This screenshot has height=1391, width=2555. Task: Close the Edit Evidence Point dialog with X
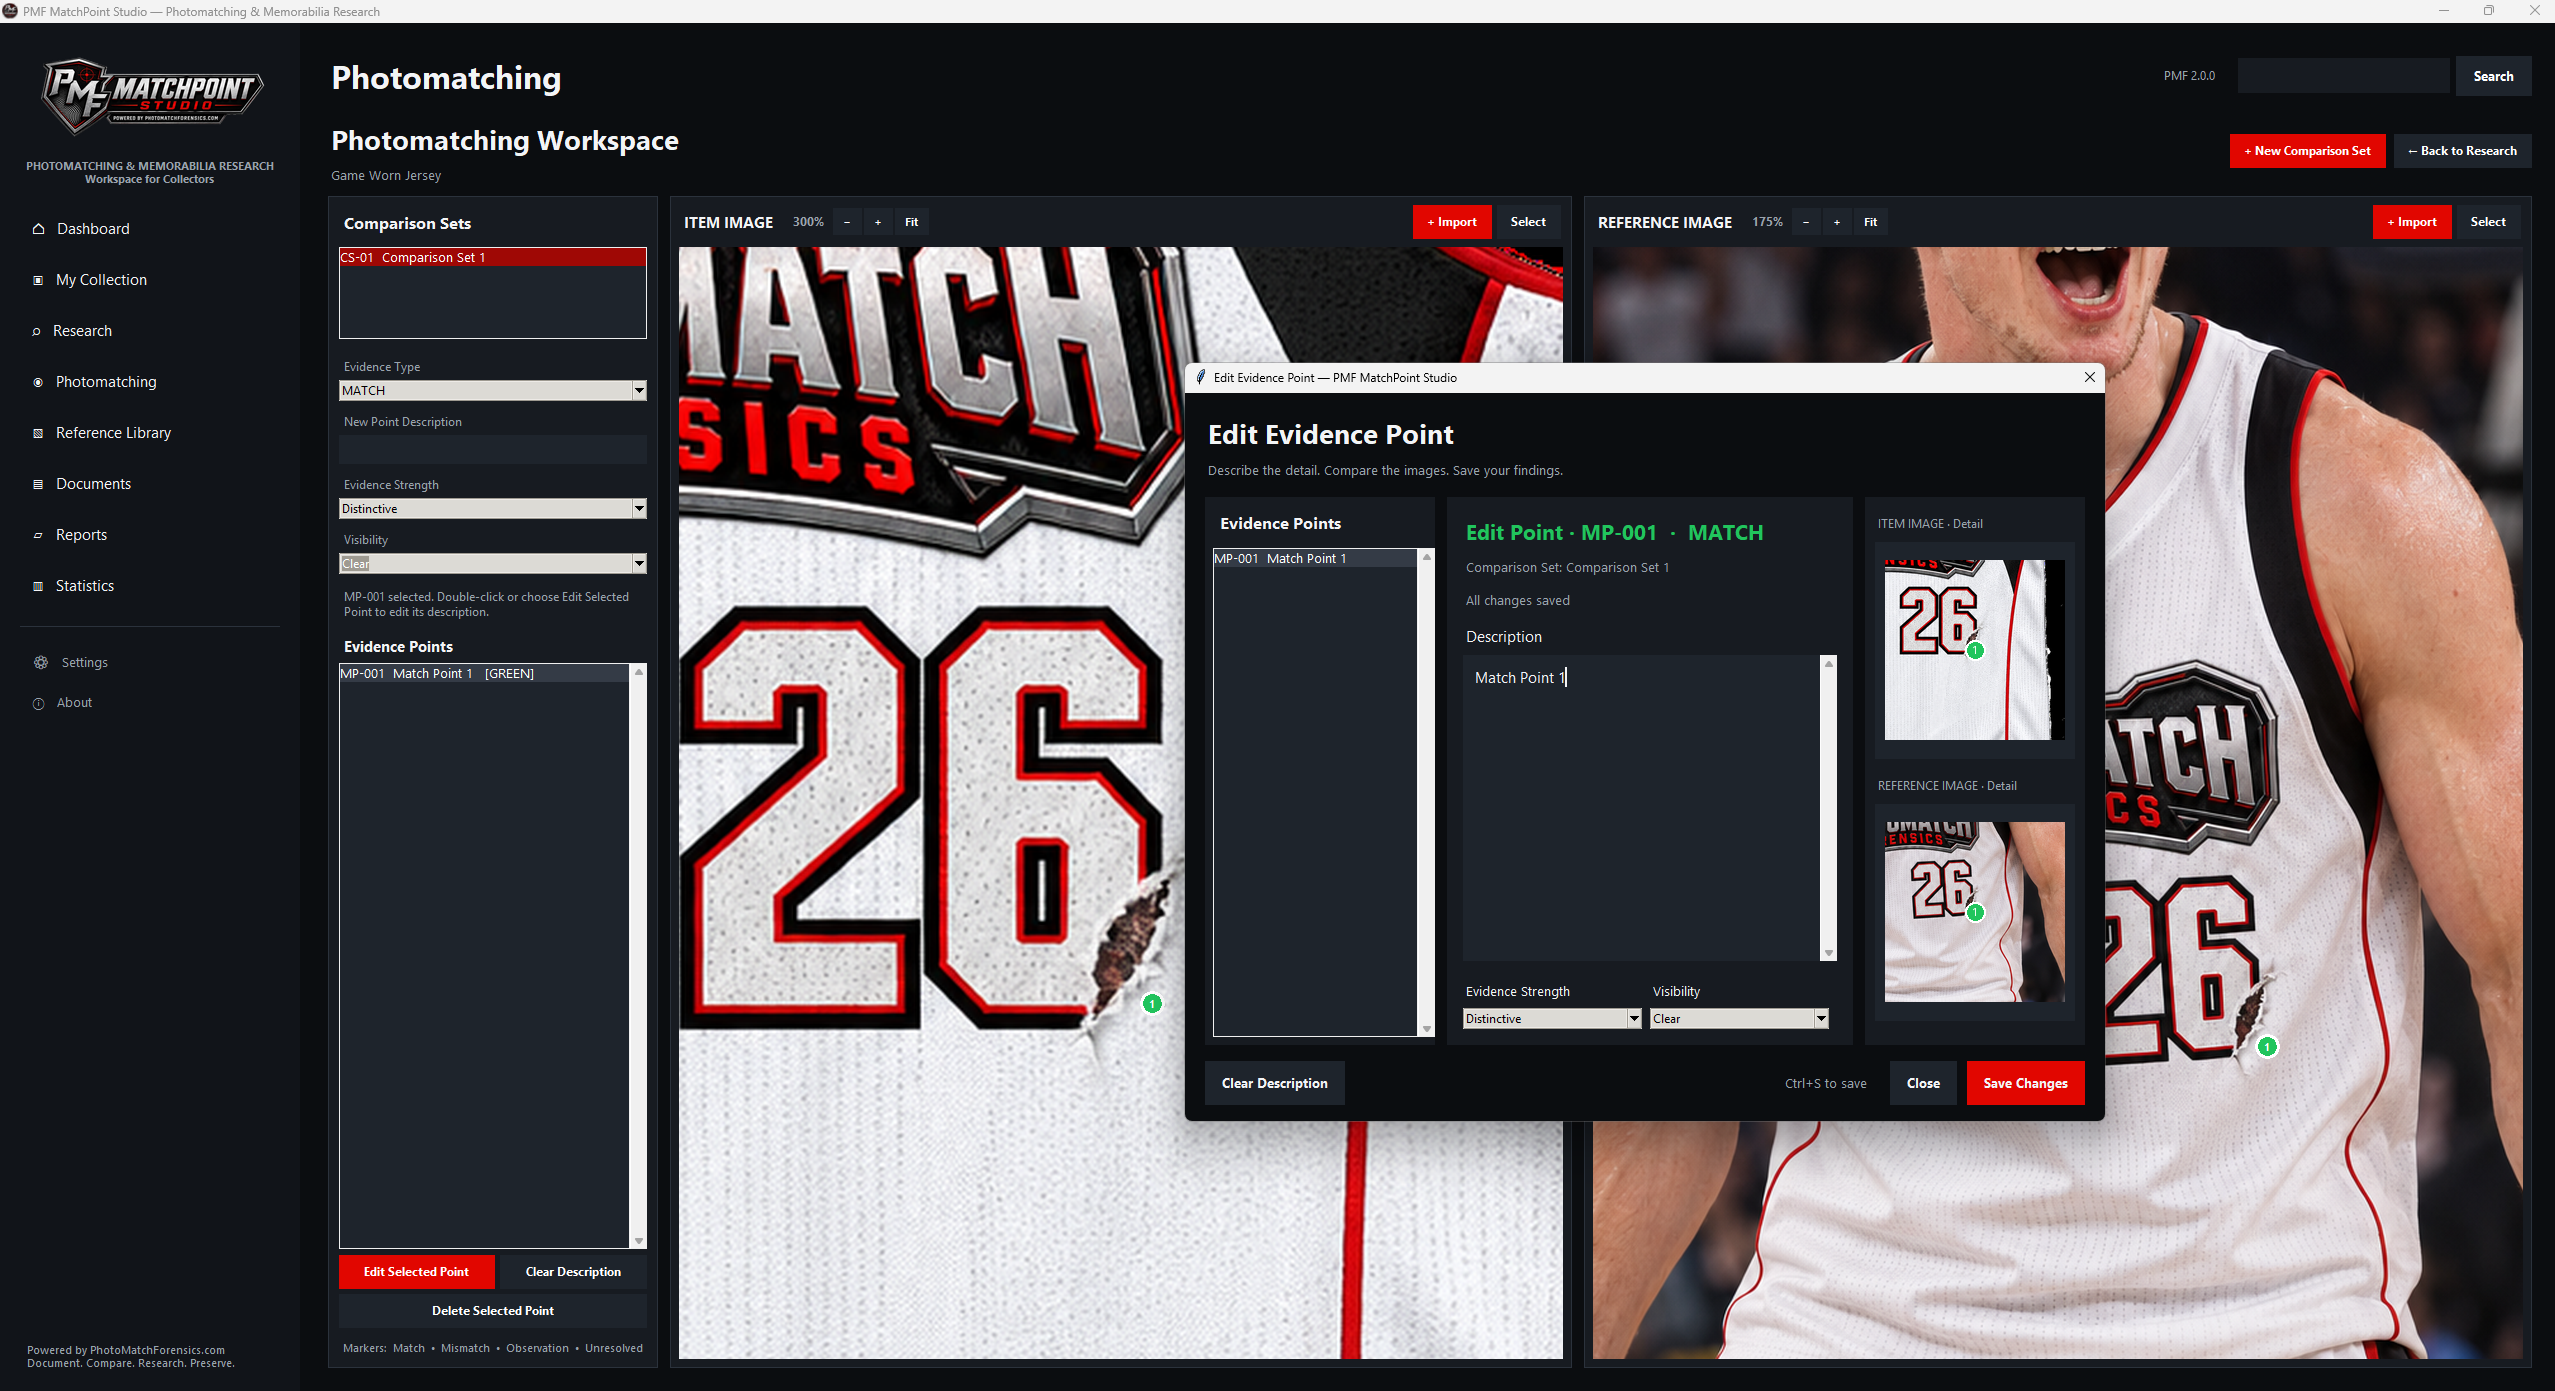2089,377
